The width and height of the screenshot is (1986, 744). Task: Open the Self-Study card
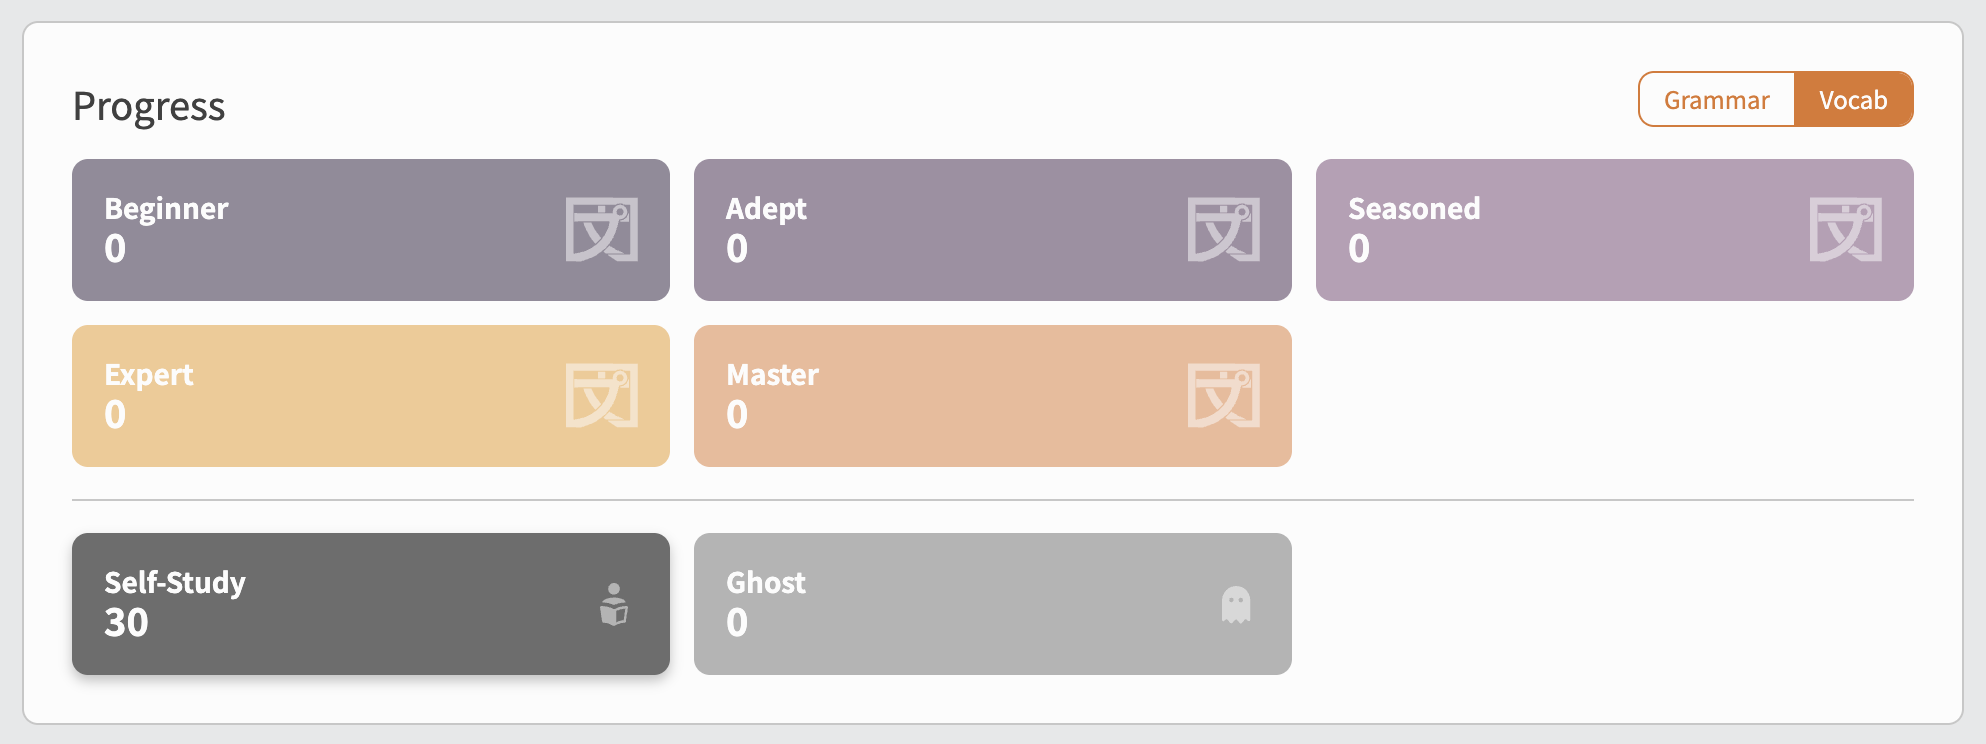coord(370,604)
